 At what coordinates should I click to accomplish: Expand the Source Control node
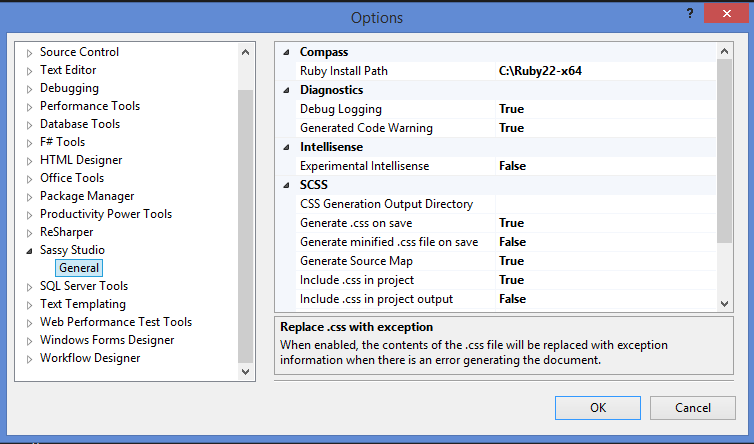point(30,53)
